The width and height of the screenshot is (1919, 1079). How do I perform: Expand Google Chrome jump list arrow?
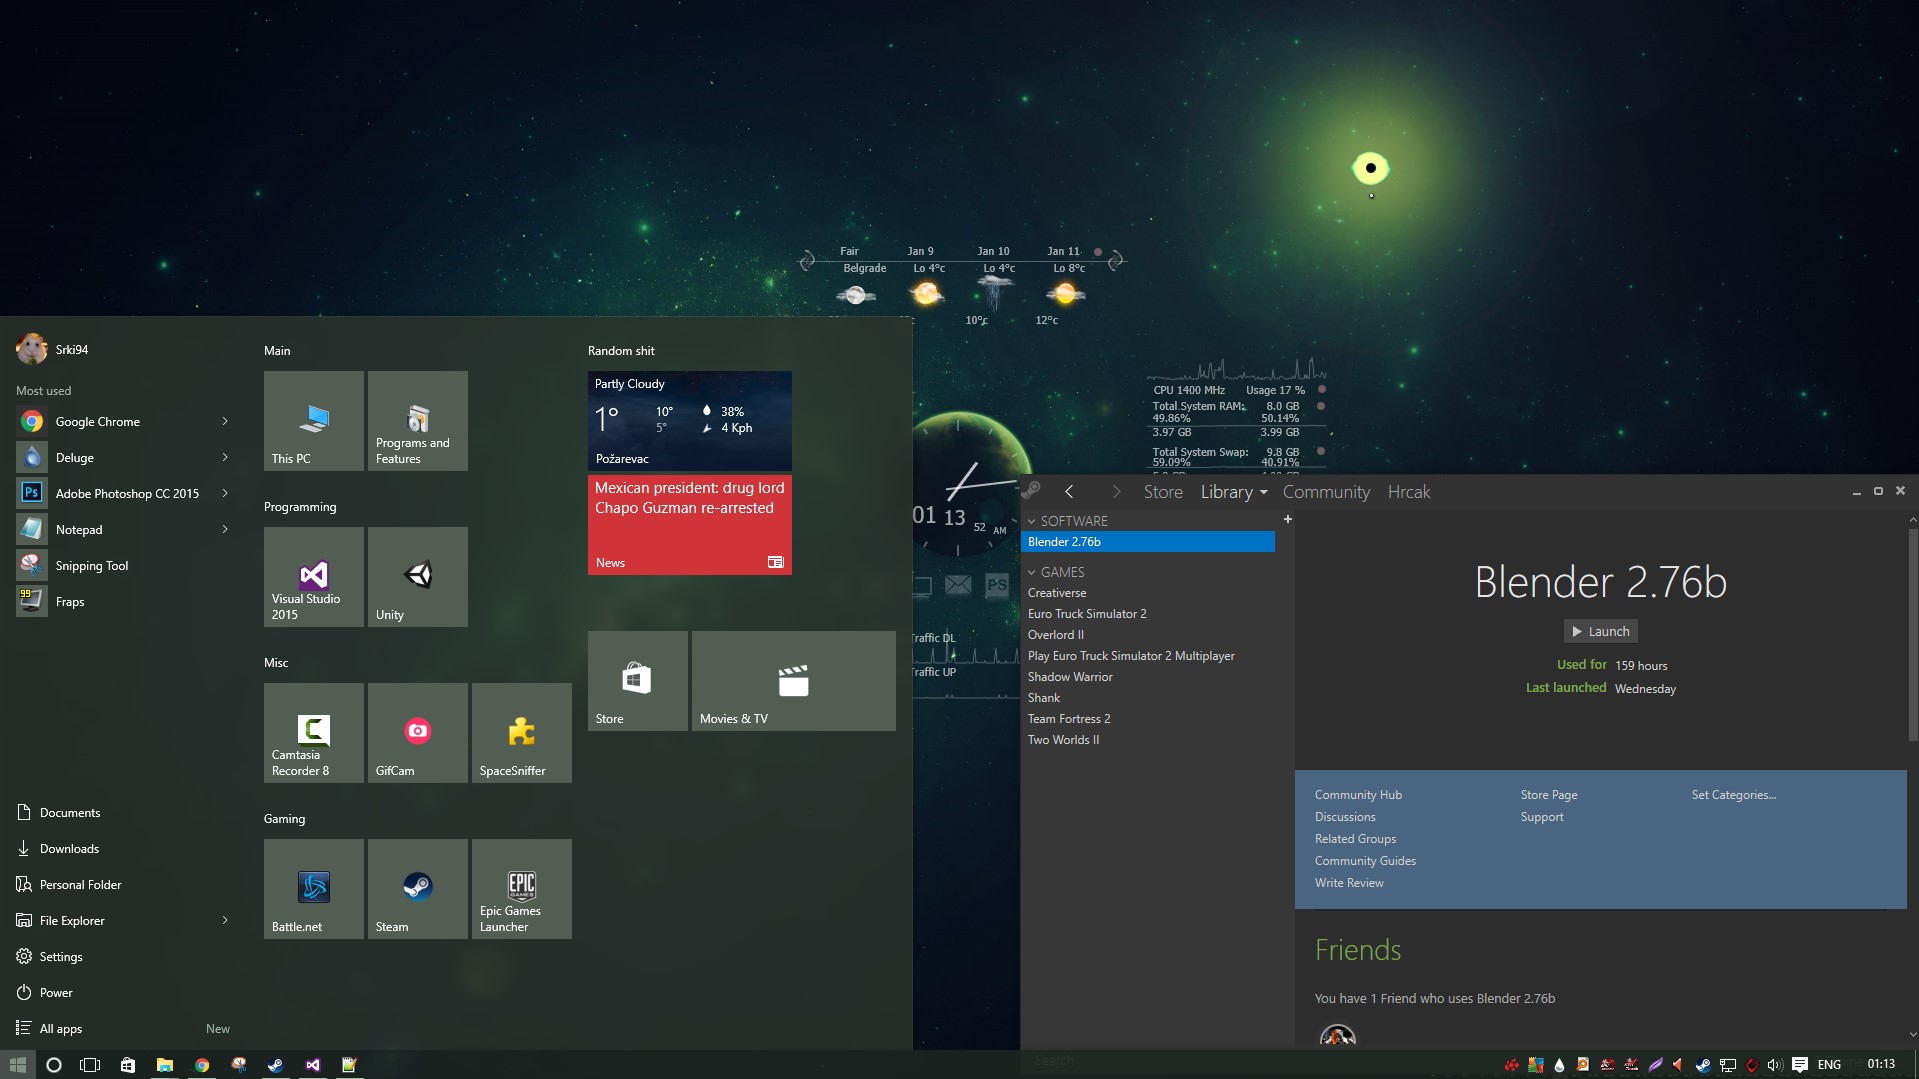click(x=225, y=421)
